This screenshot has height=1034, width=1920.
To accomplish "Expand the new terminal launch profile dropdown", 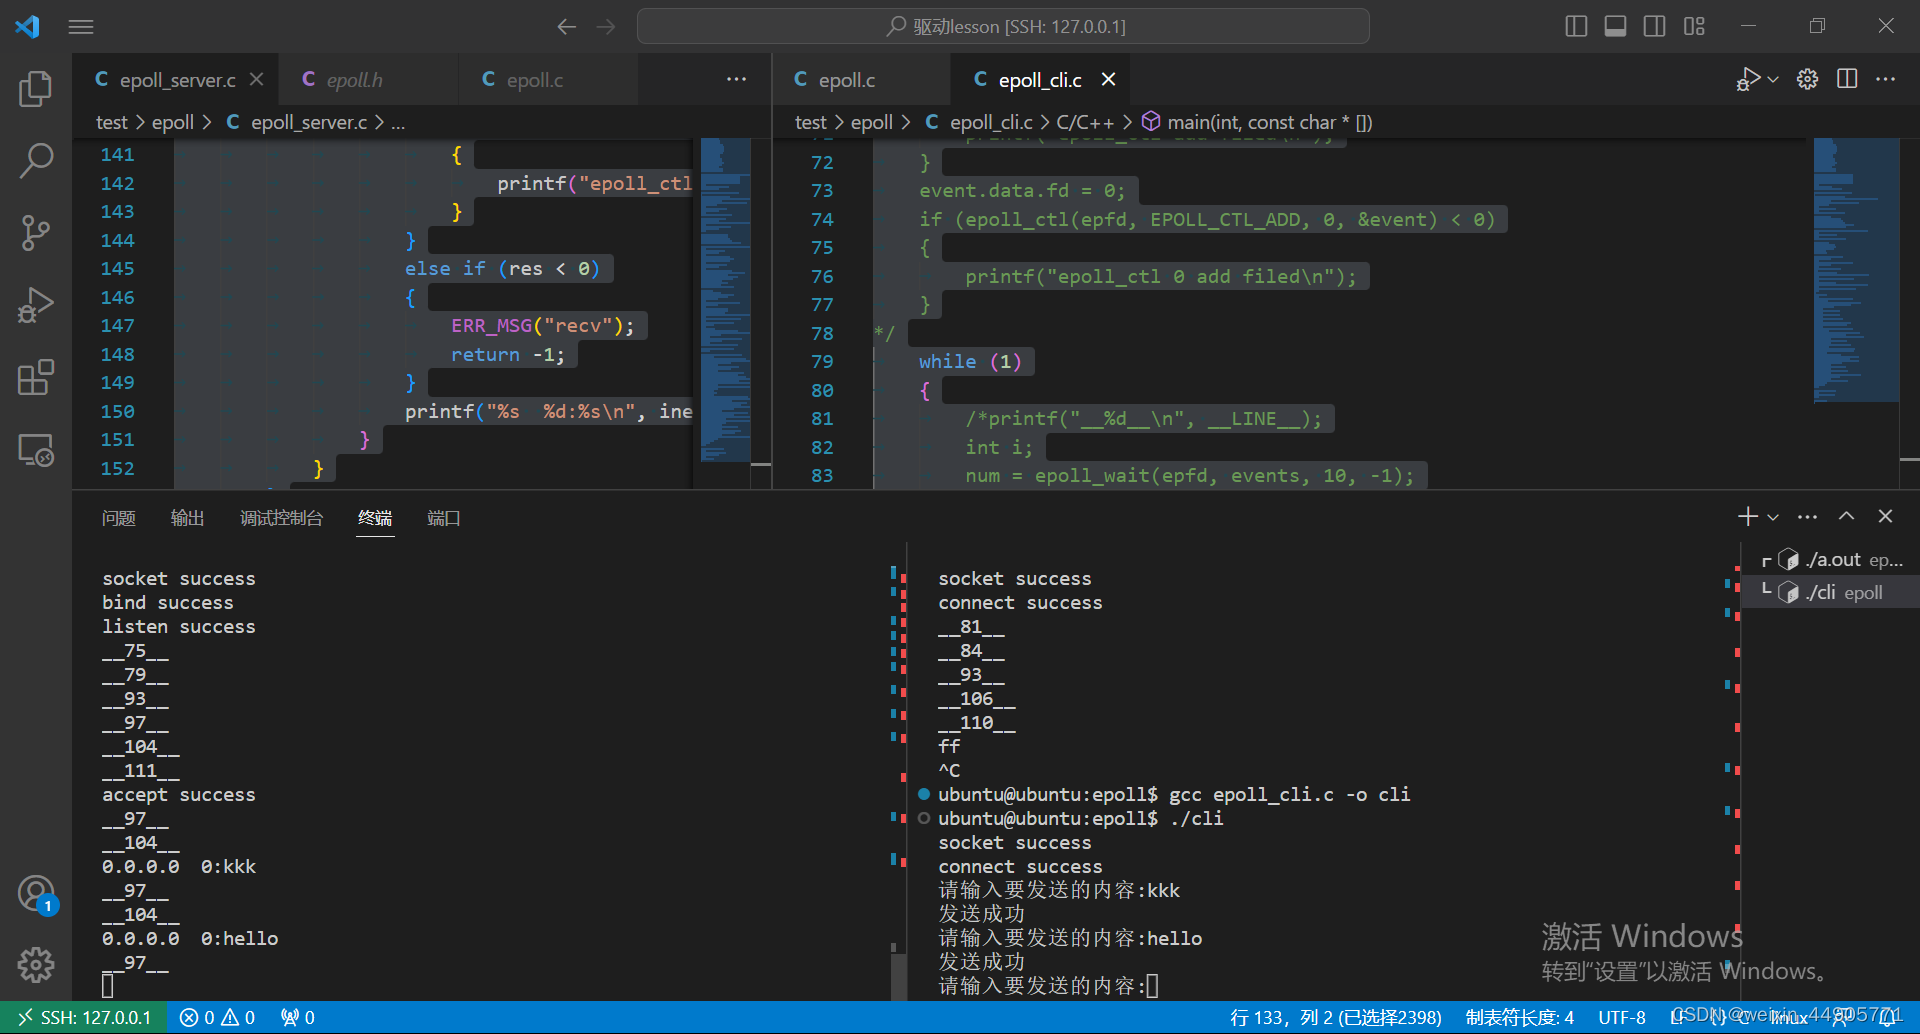I will point(1773,517).
